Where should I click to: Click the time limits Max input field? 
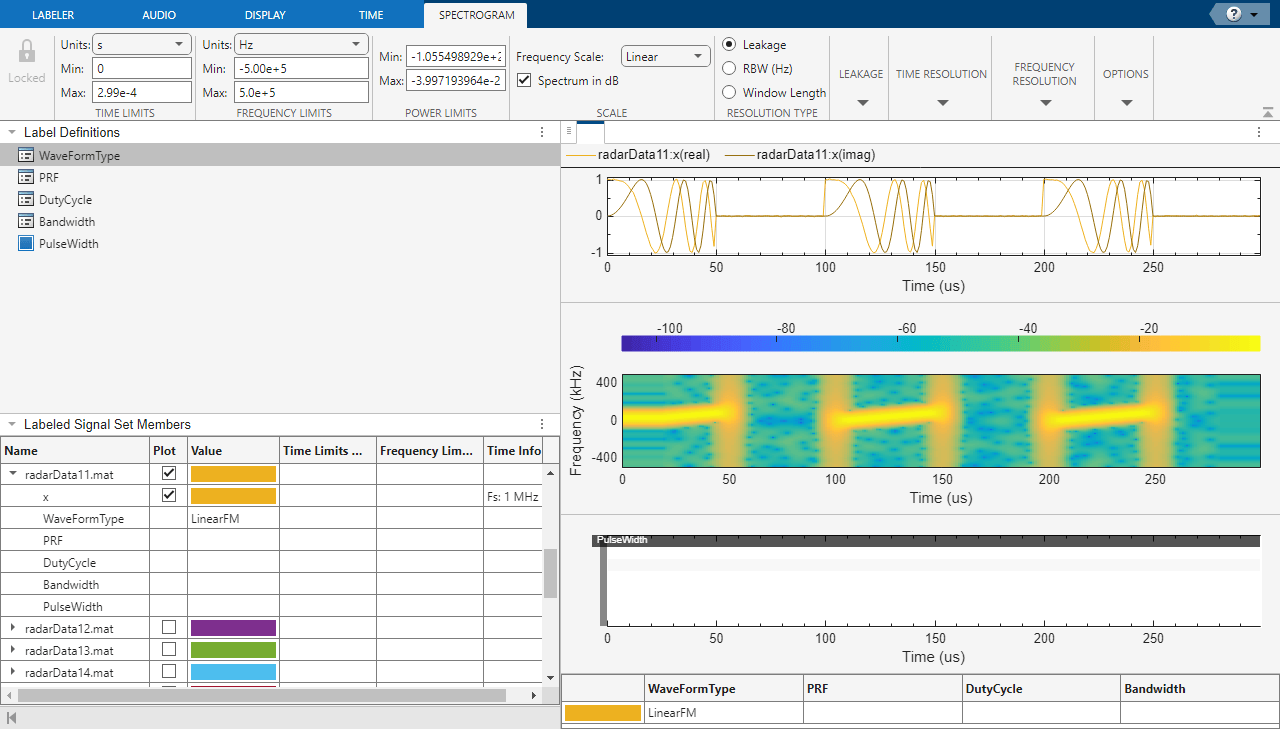[x=141, y=93]
